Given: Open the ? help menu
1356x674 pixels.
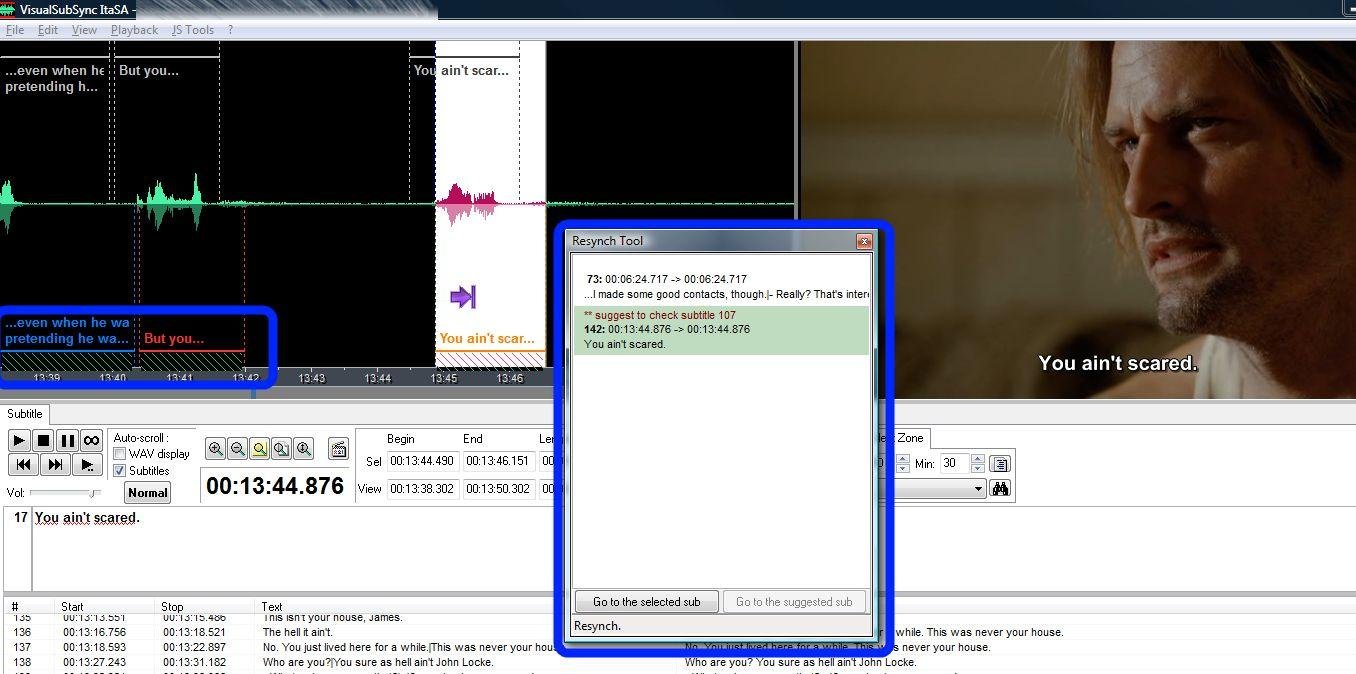Looking at the screenshot, I should pyautogui.click(x=230, y=30).
